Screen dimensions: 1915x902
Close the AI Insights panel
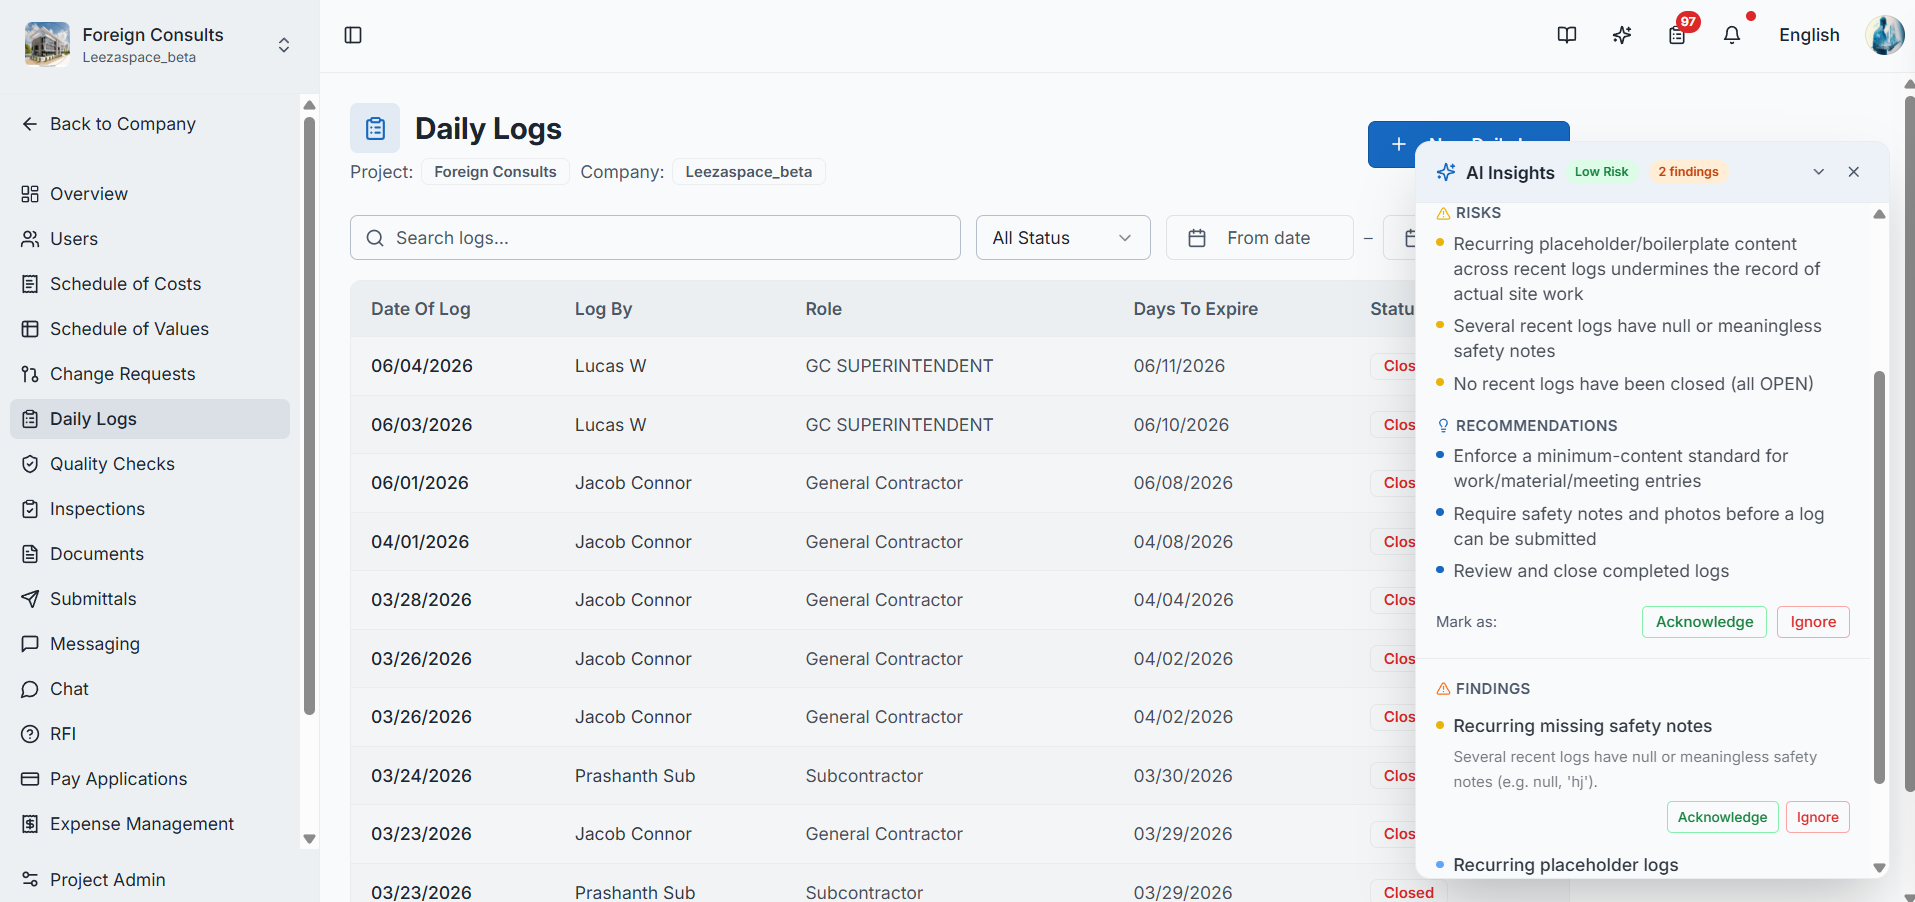[x=1854, y=172]
